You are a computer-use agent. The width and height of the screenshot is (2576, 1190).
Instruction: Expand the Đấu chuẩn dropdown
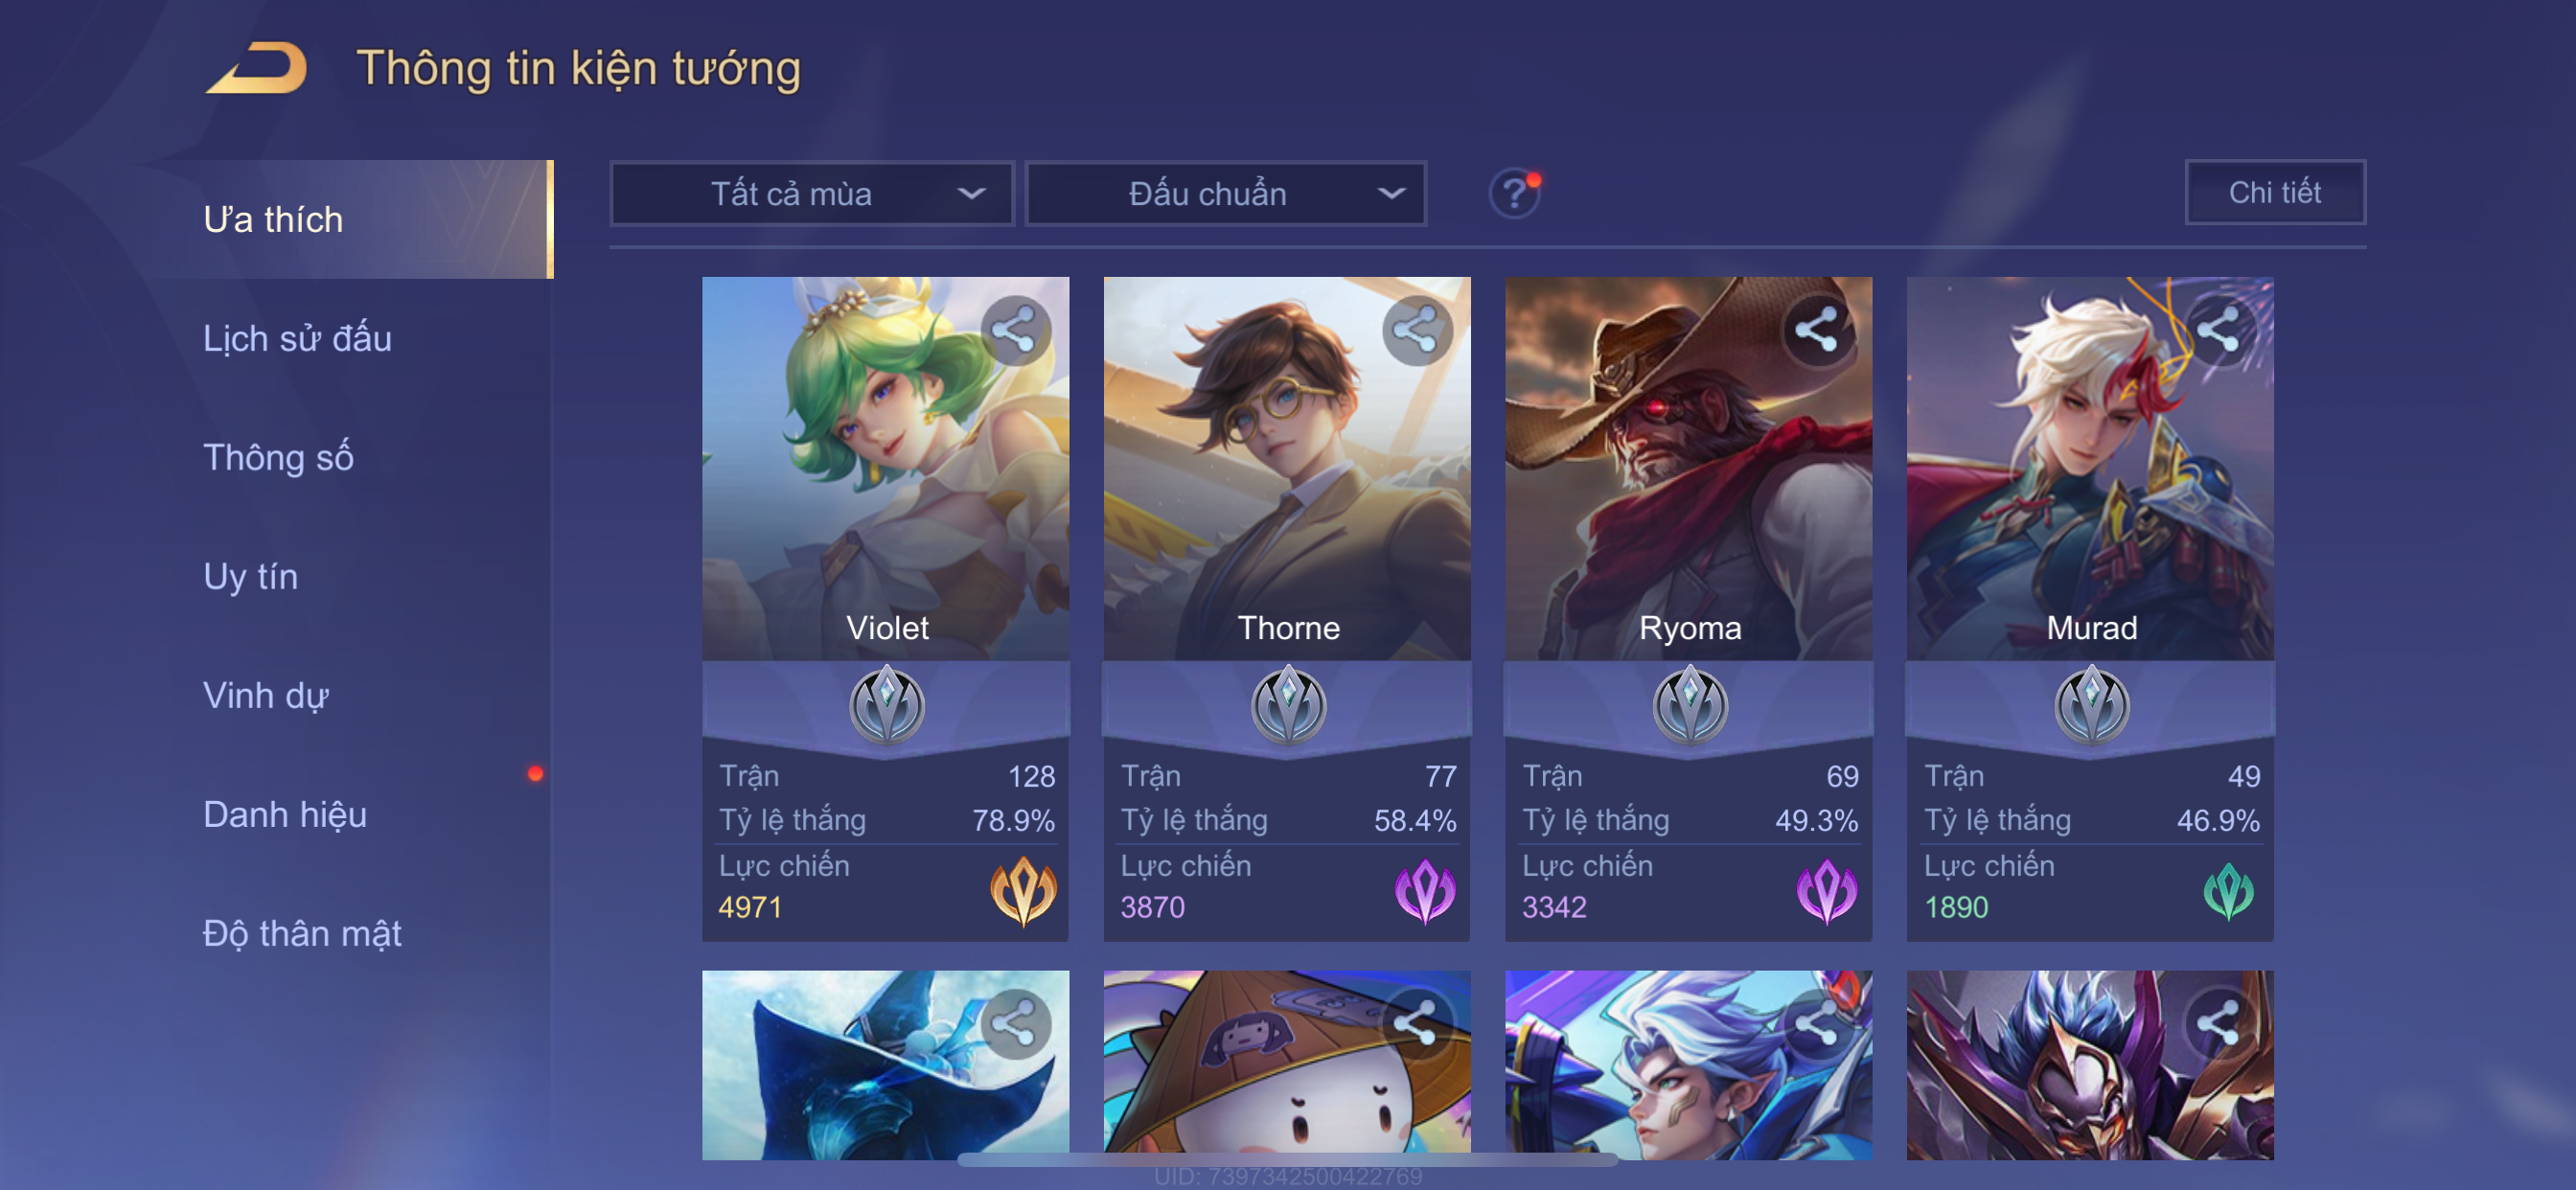coord(1227,194)
